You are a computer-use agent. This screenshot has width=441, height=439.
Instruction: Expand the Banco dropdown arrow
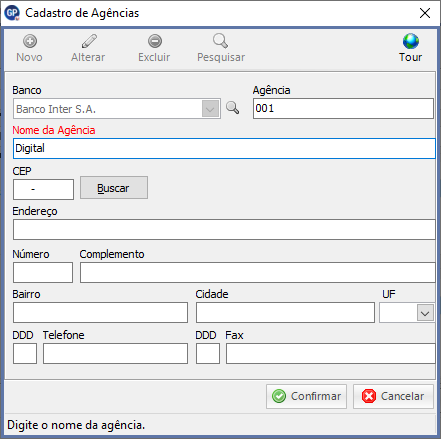pyautogui.click(x=210, y=109)
